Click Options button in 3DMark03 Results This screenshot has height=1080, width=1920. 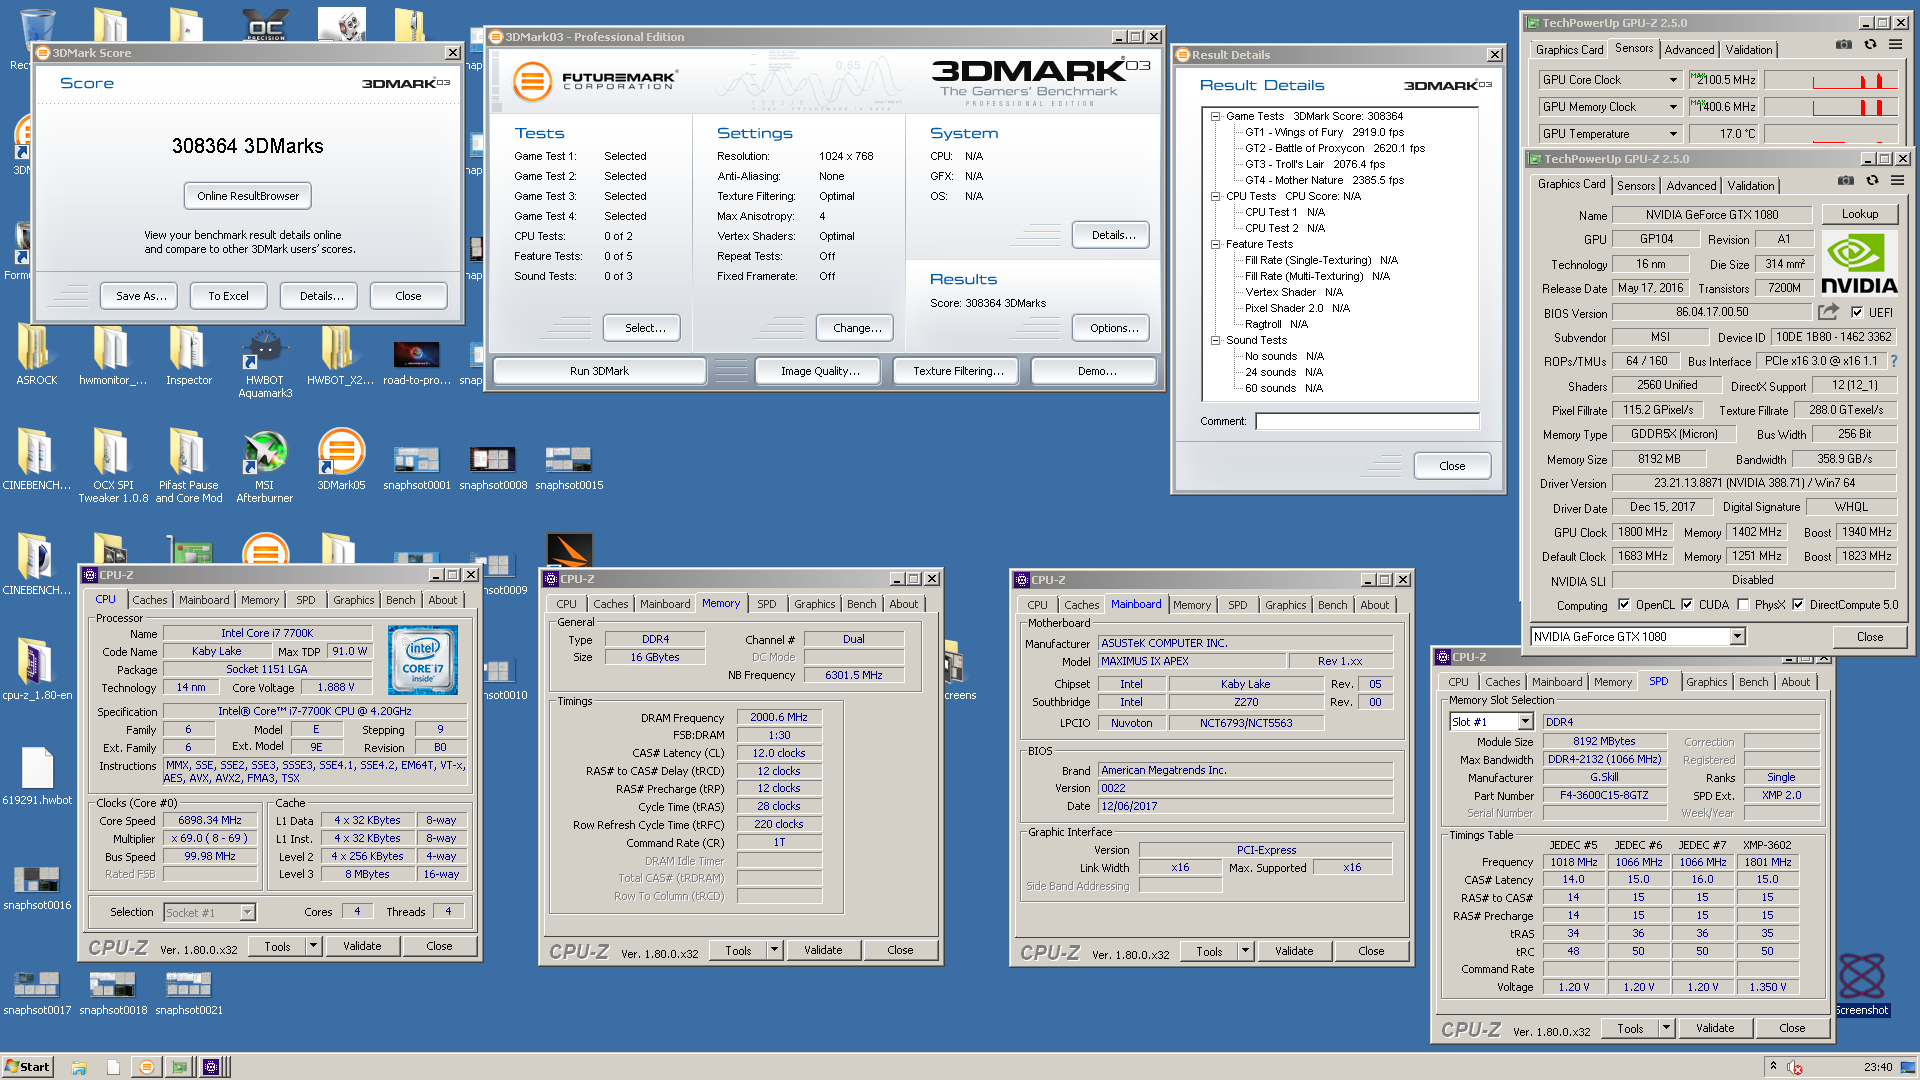coord(1112,328)
